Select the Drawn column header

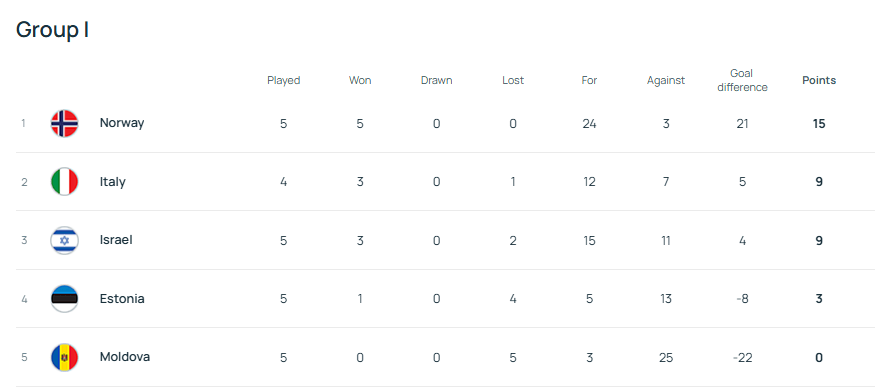436,80
